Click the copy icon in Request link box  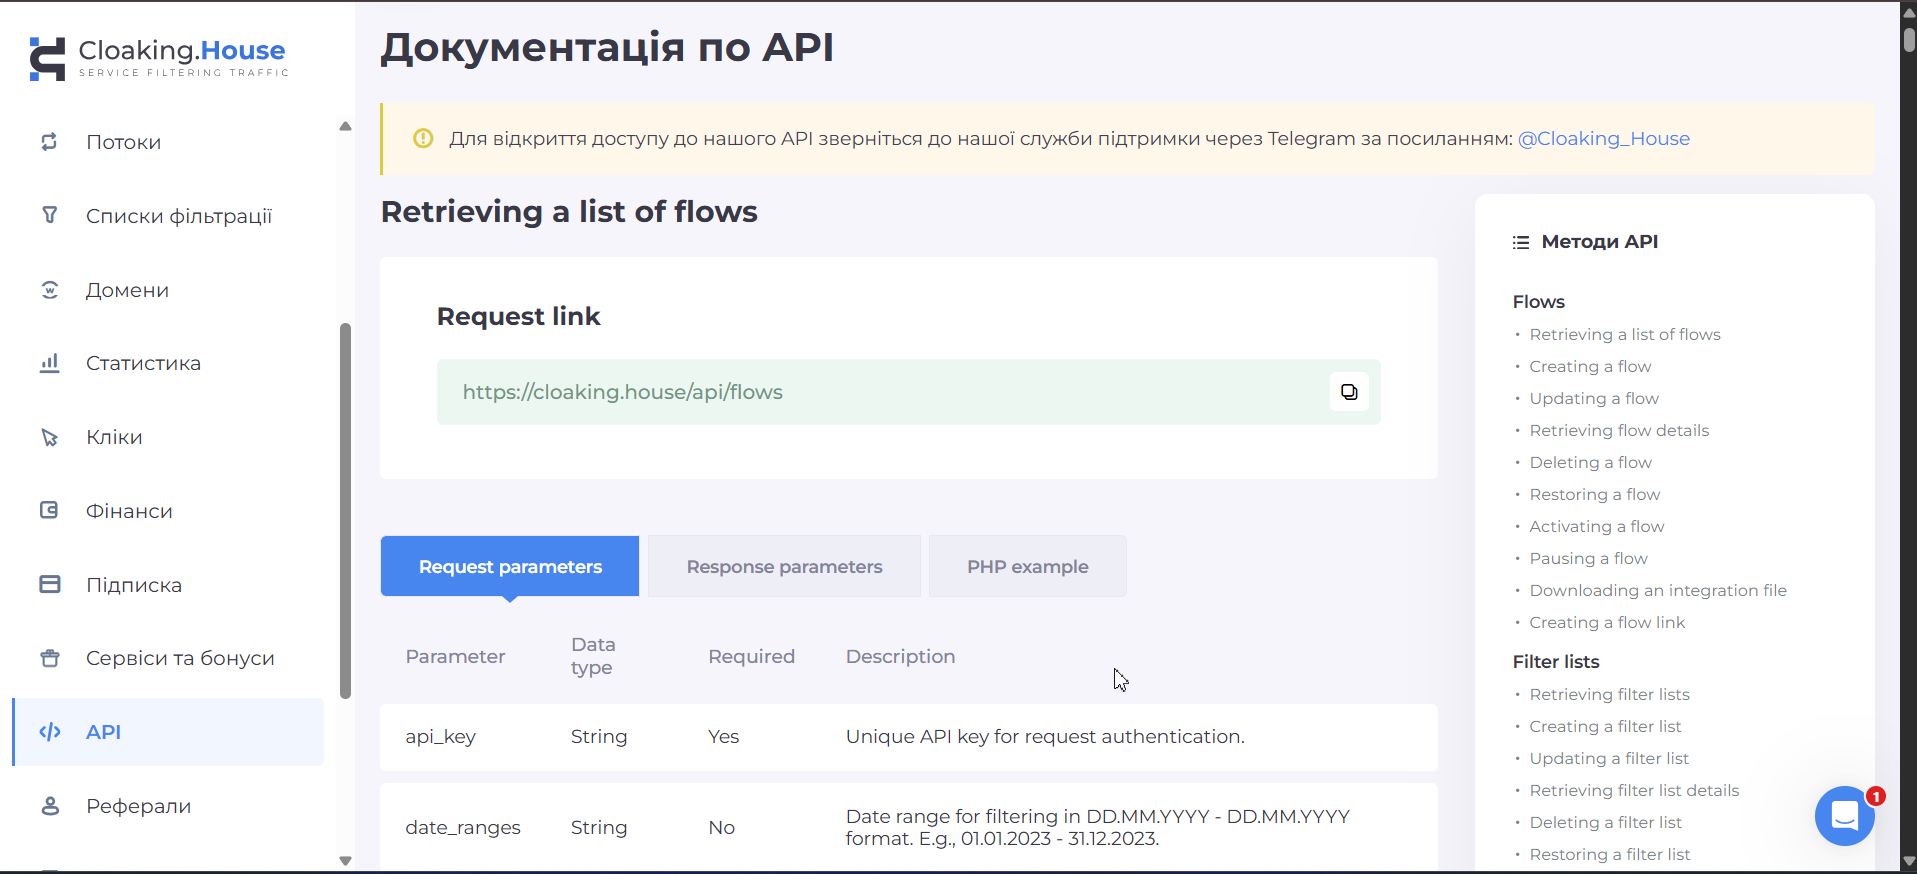pyautogui.click(x=1348, y=392)
